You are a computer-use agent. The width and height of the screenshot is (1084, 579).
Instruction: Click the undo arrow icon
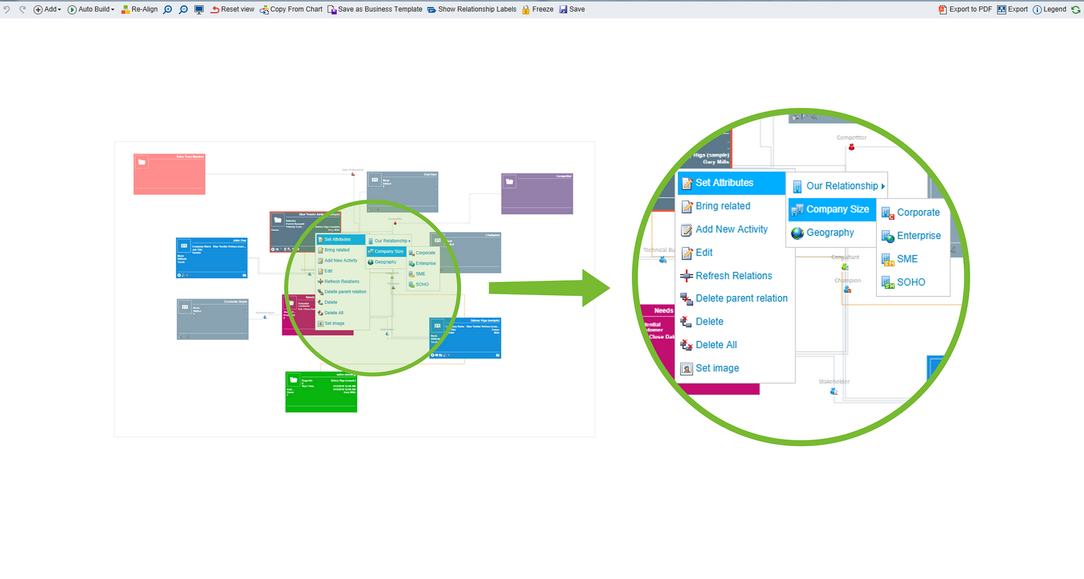(x=7, y=9)
